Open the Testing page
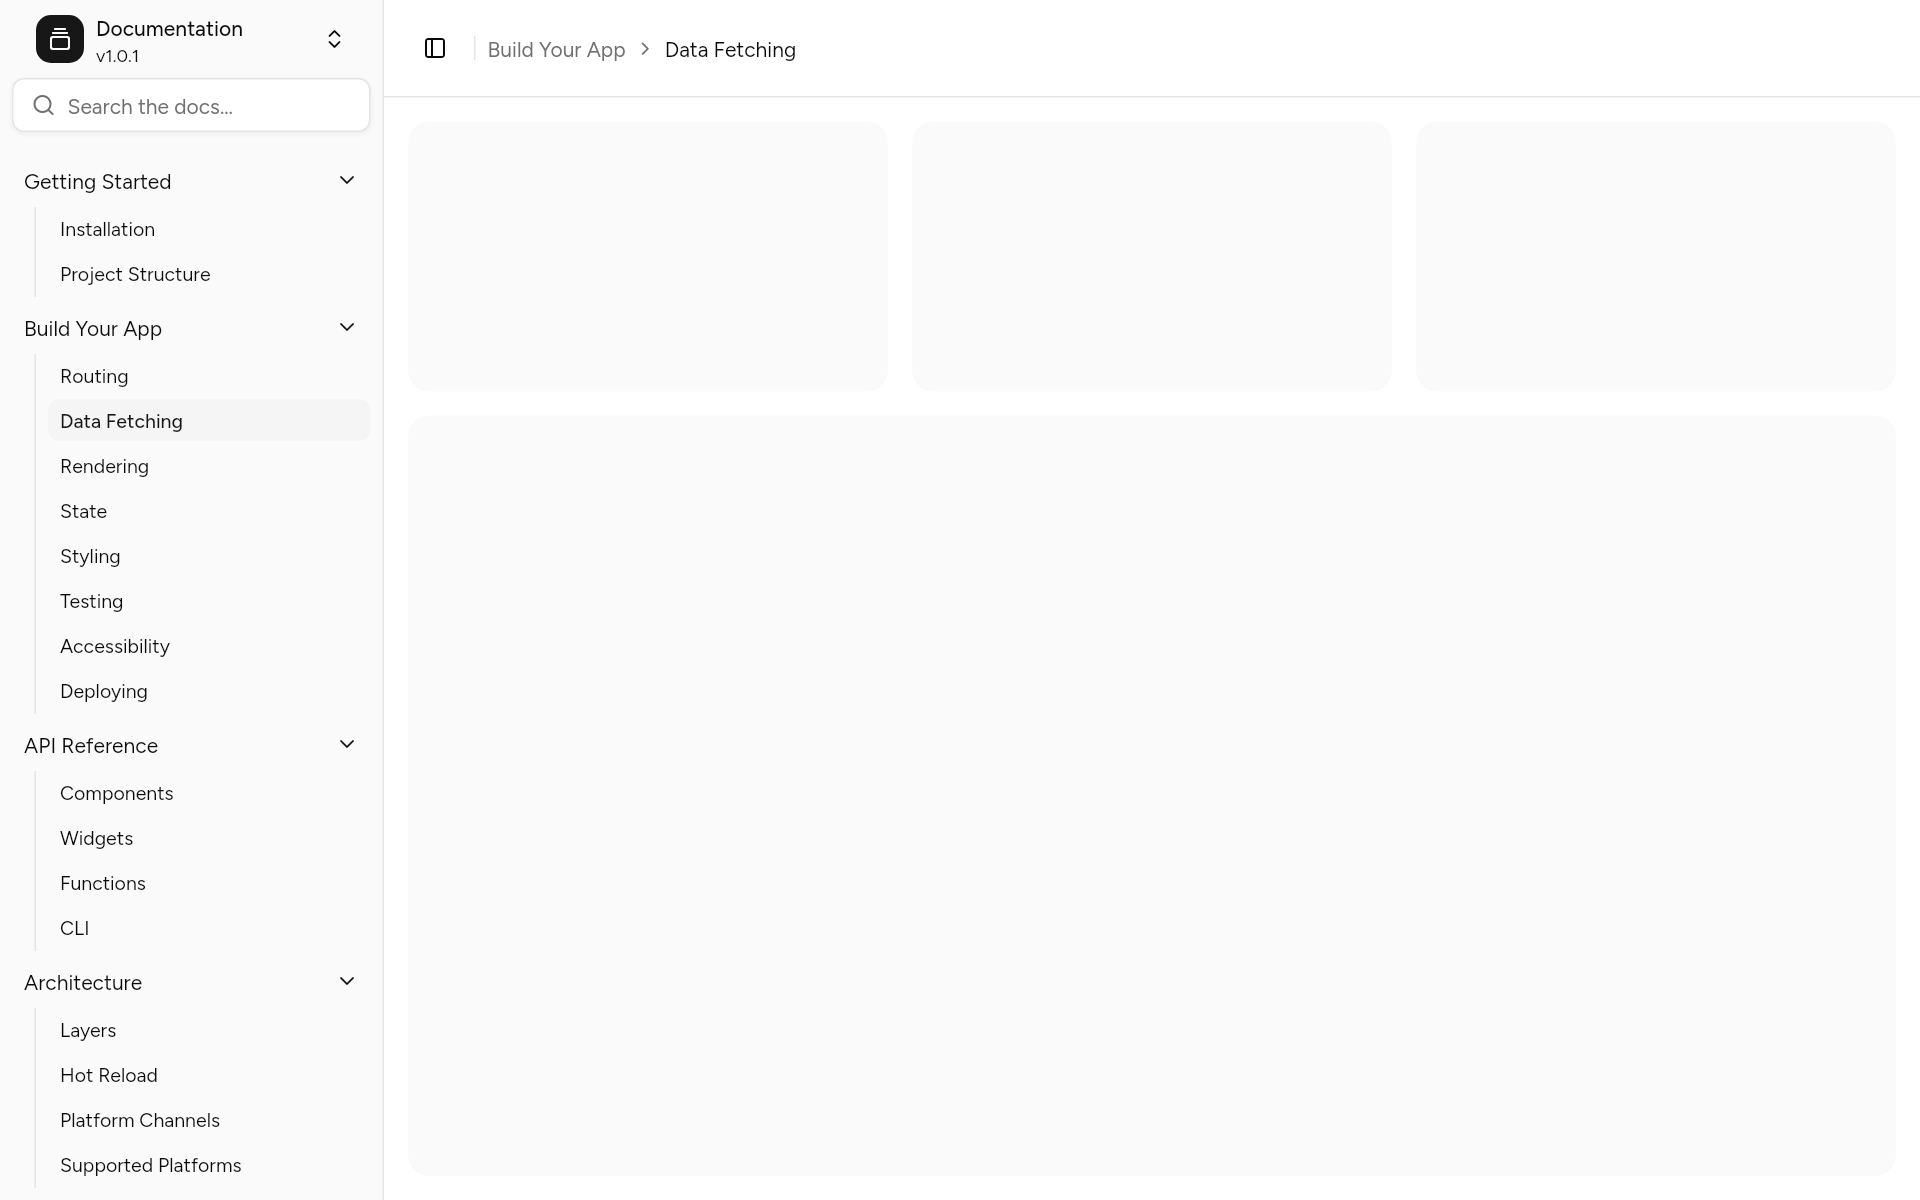Viewport: 1920px width, 1200px height. (209, 601)
